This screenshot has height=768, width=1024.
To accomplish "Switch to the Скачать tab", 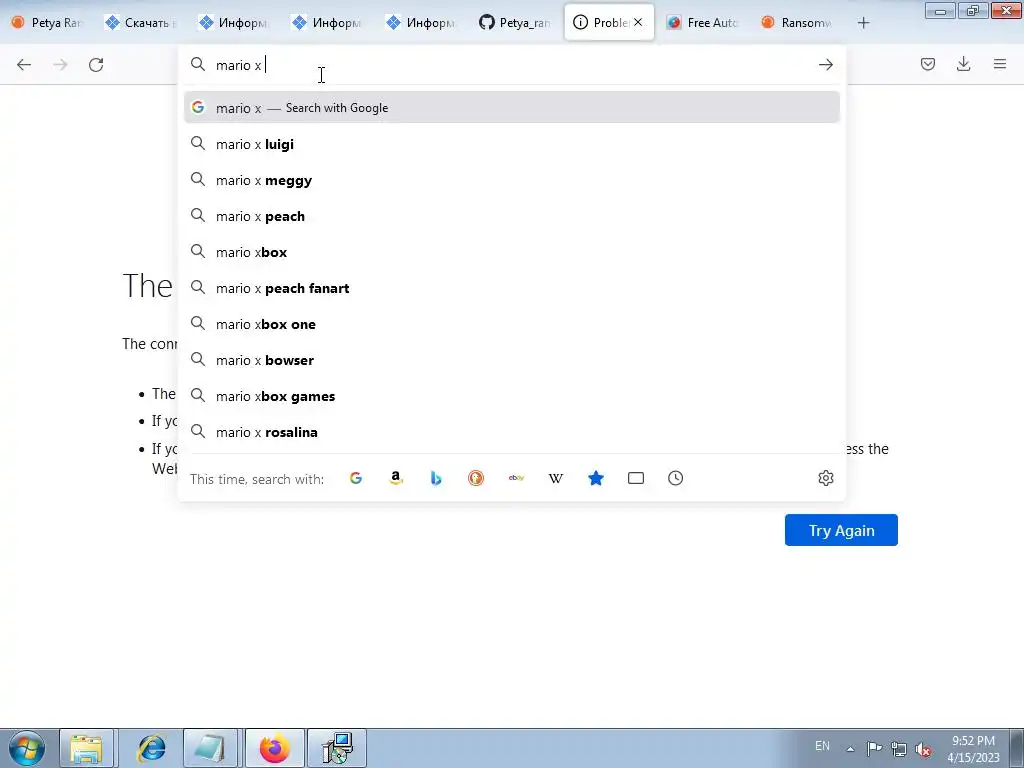I will pos(141,23).
